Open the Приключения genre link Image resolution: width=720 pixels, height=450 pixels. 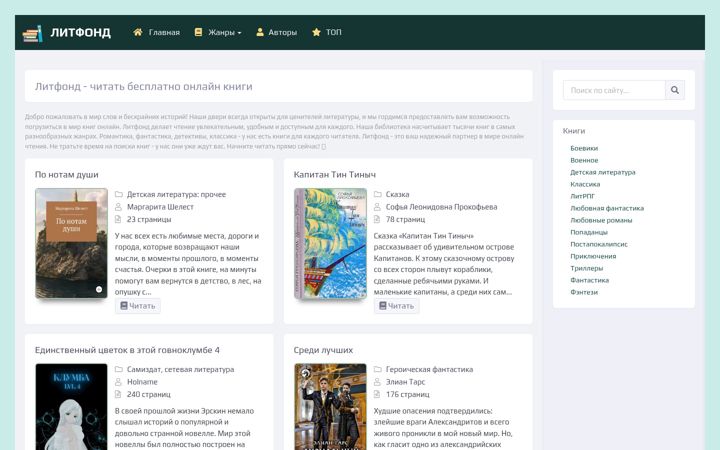coord(593,256)
